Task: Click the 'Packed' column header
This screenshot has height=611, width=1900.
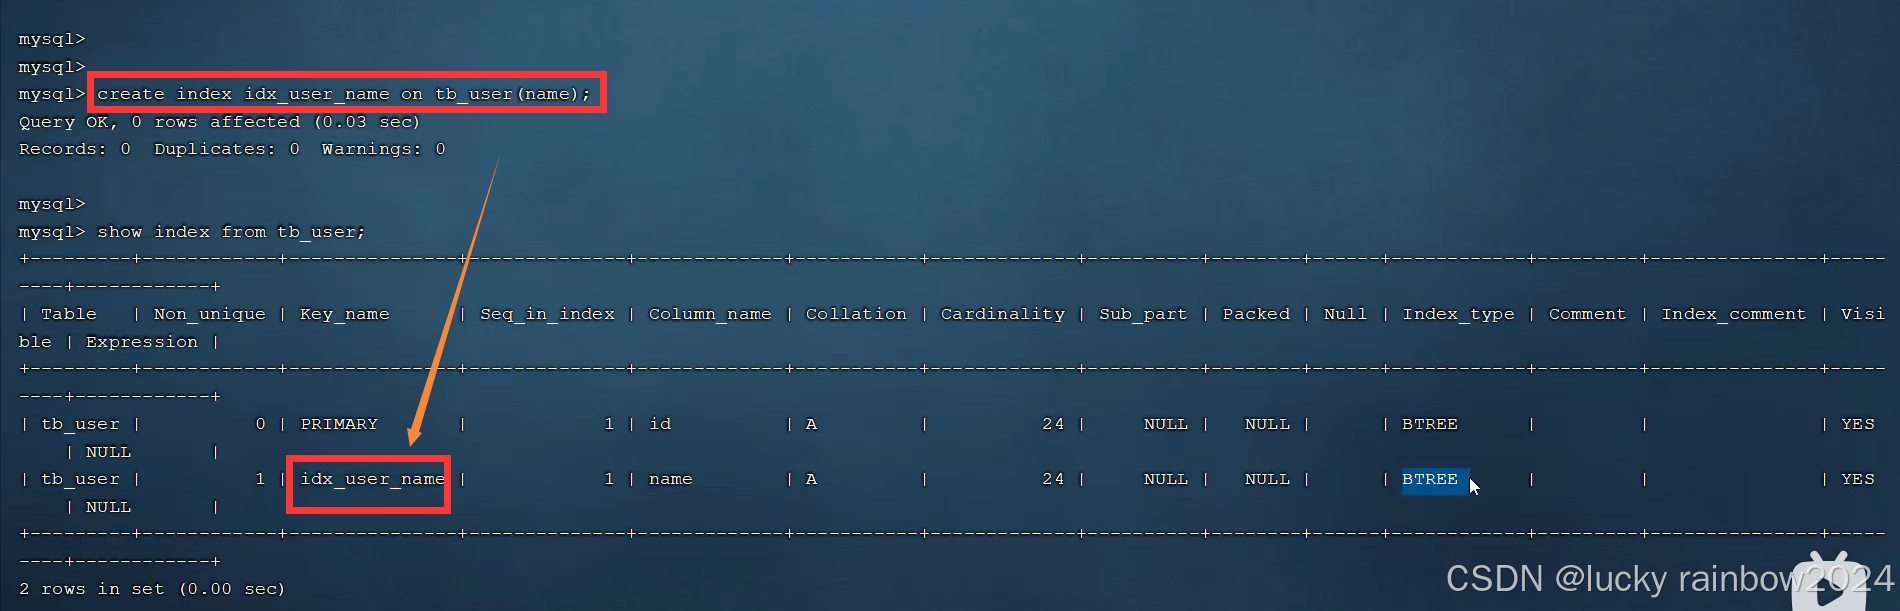Action: pyautogui.click(x=1256, y=314)
